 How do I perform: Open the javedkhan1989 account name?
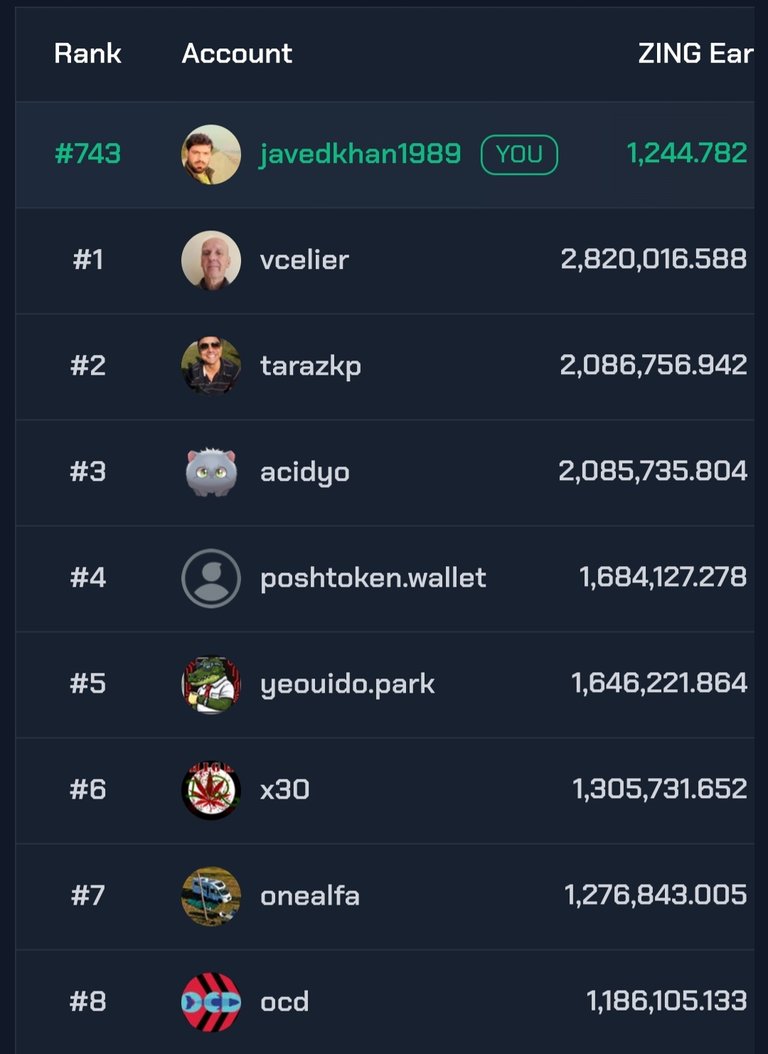coord(360,155)
